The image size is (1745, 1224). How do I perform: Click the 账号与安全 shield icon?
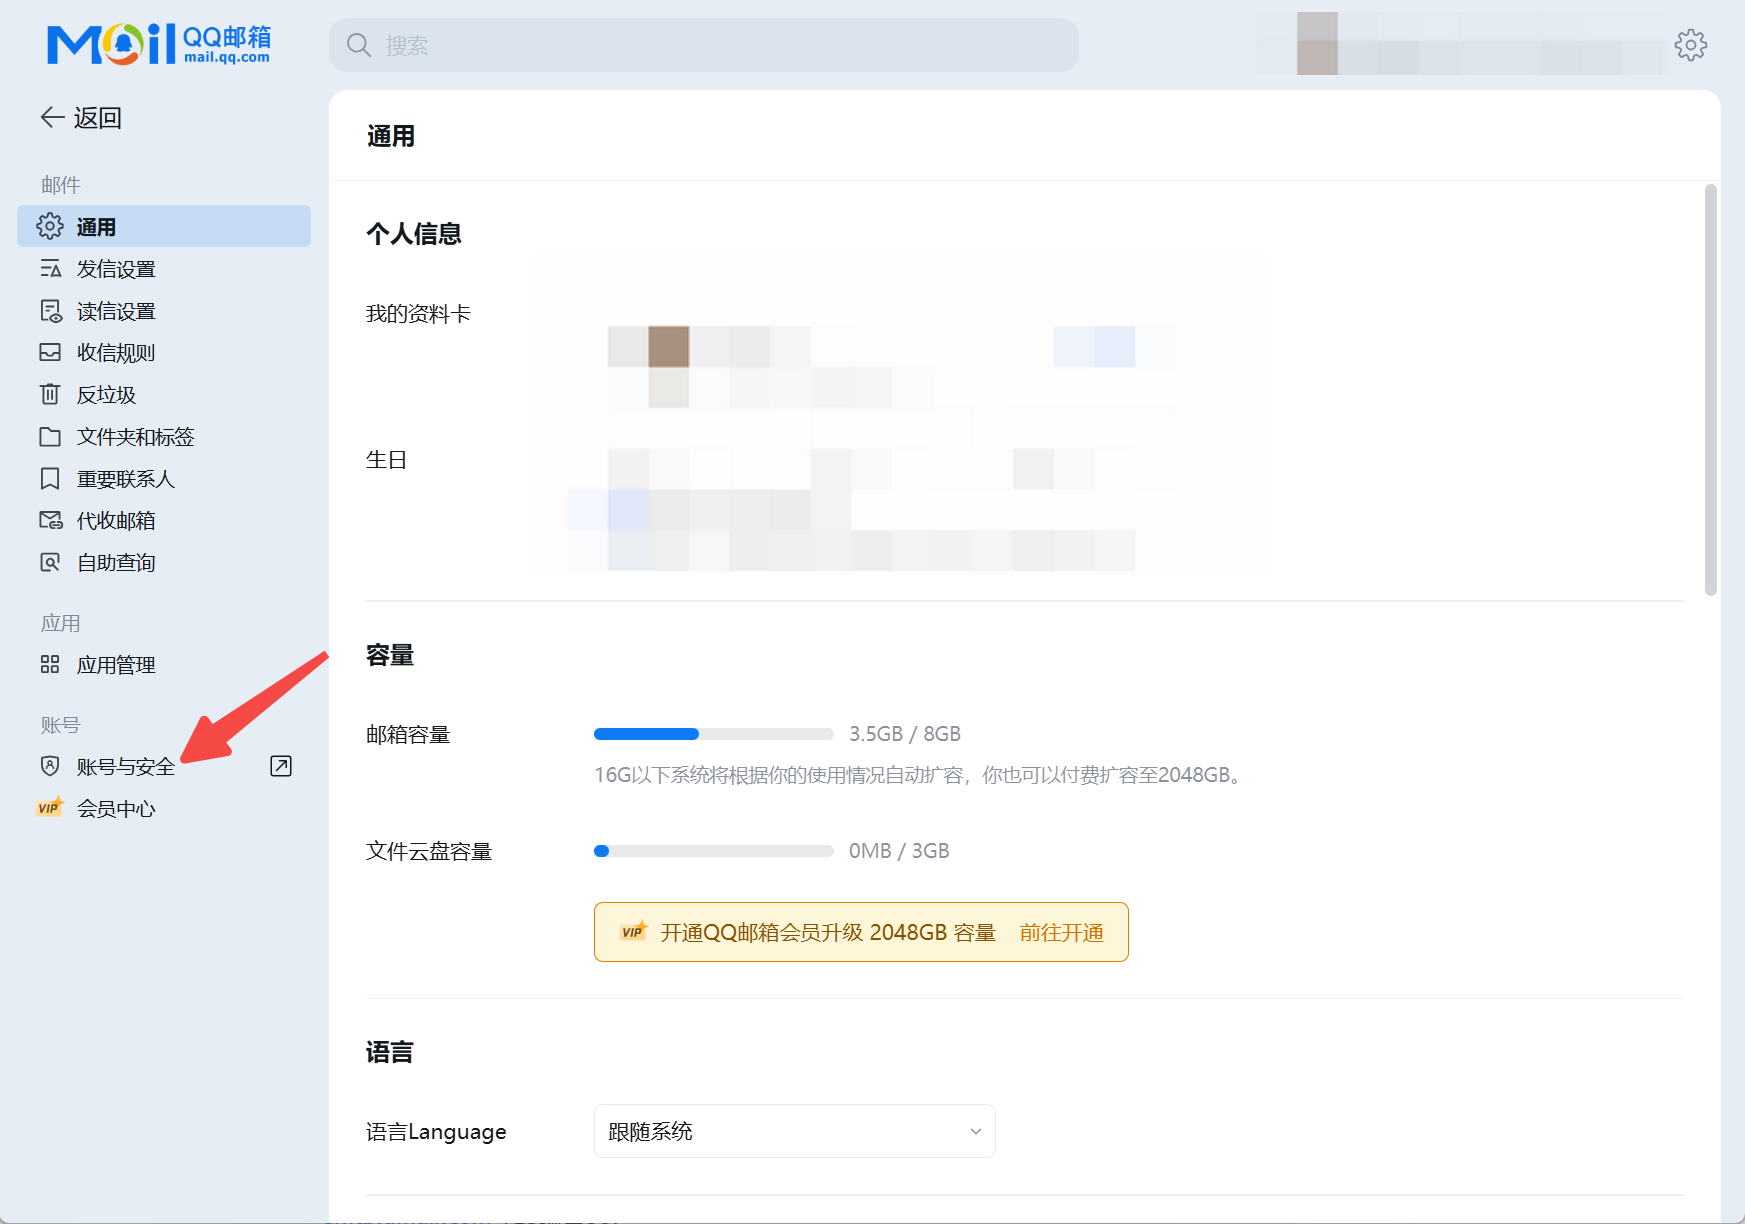(x=49, y=766)
